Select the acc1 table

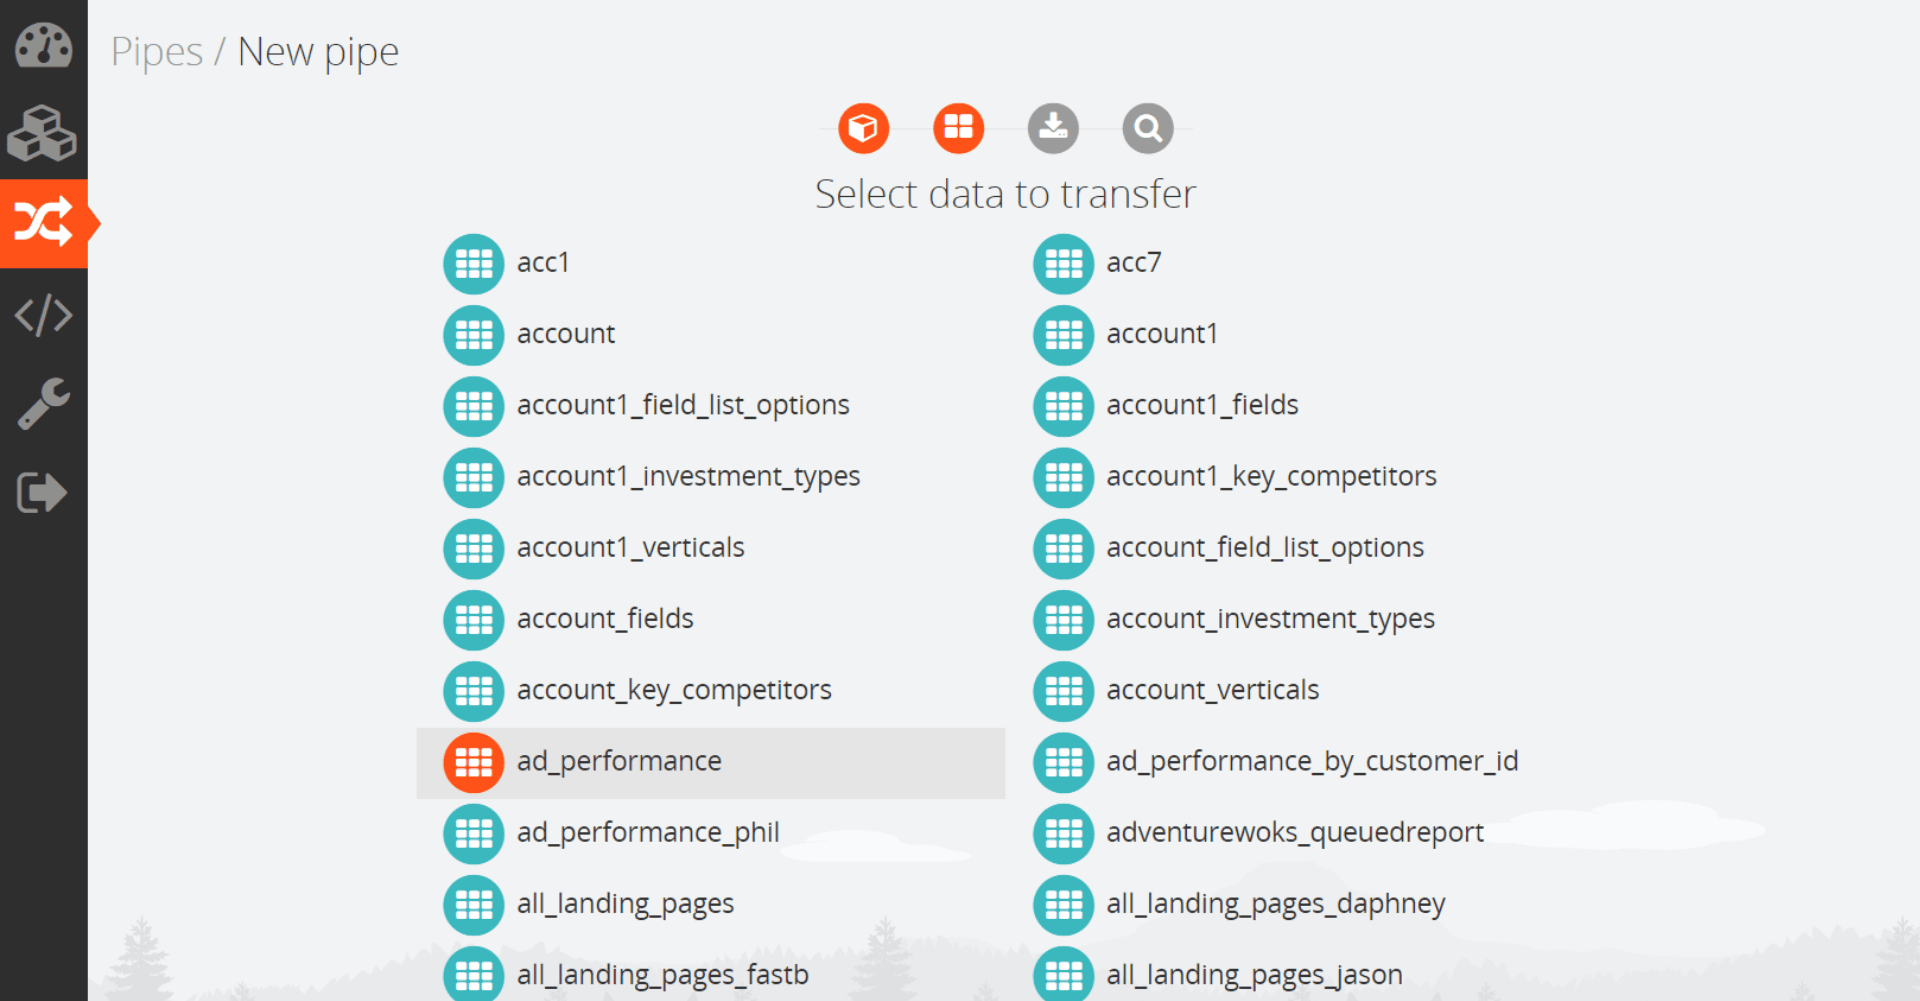542,263
